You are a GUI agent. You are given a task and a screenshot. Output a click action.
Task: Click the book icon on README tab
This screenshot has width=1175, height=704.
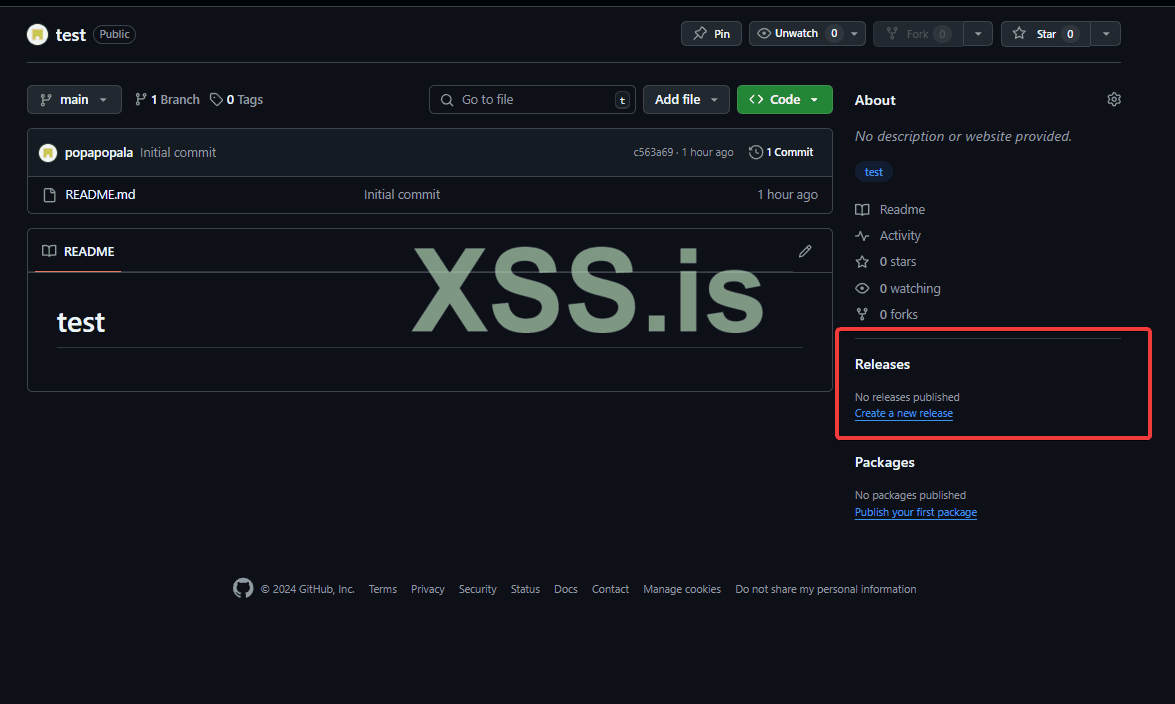pos(49,251)
